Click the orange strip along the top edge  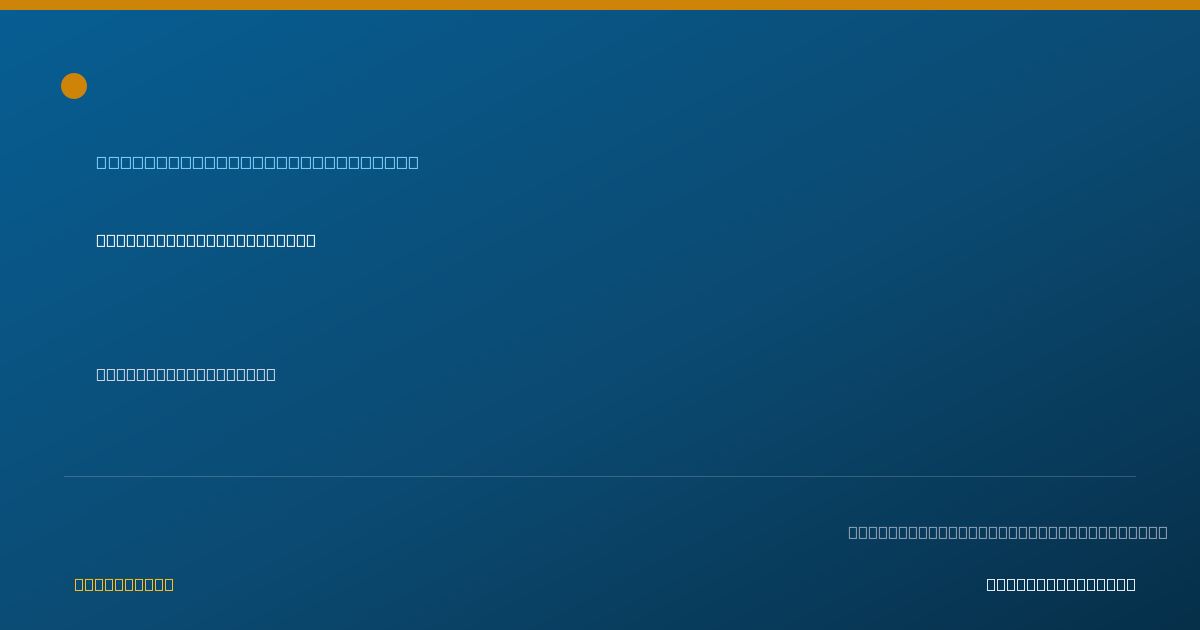tap(600, 5)
